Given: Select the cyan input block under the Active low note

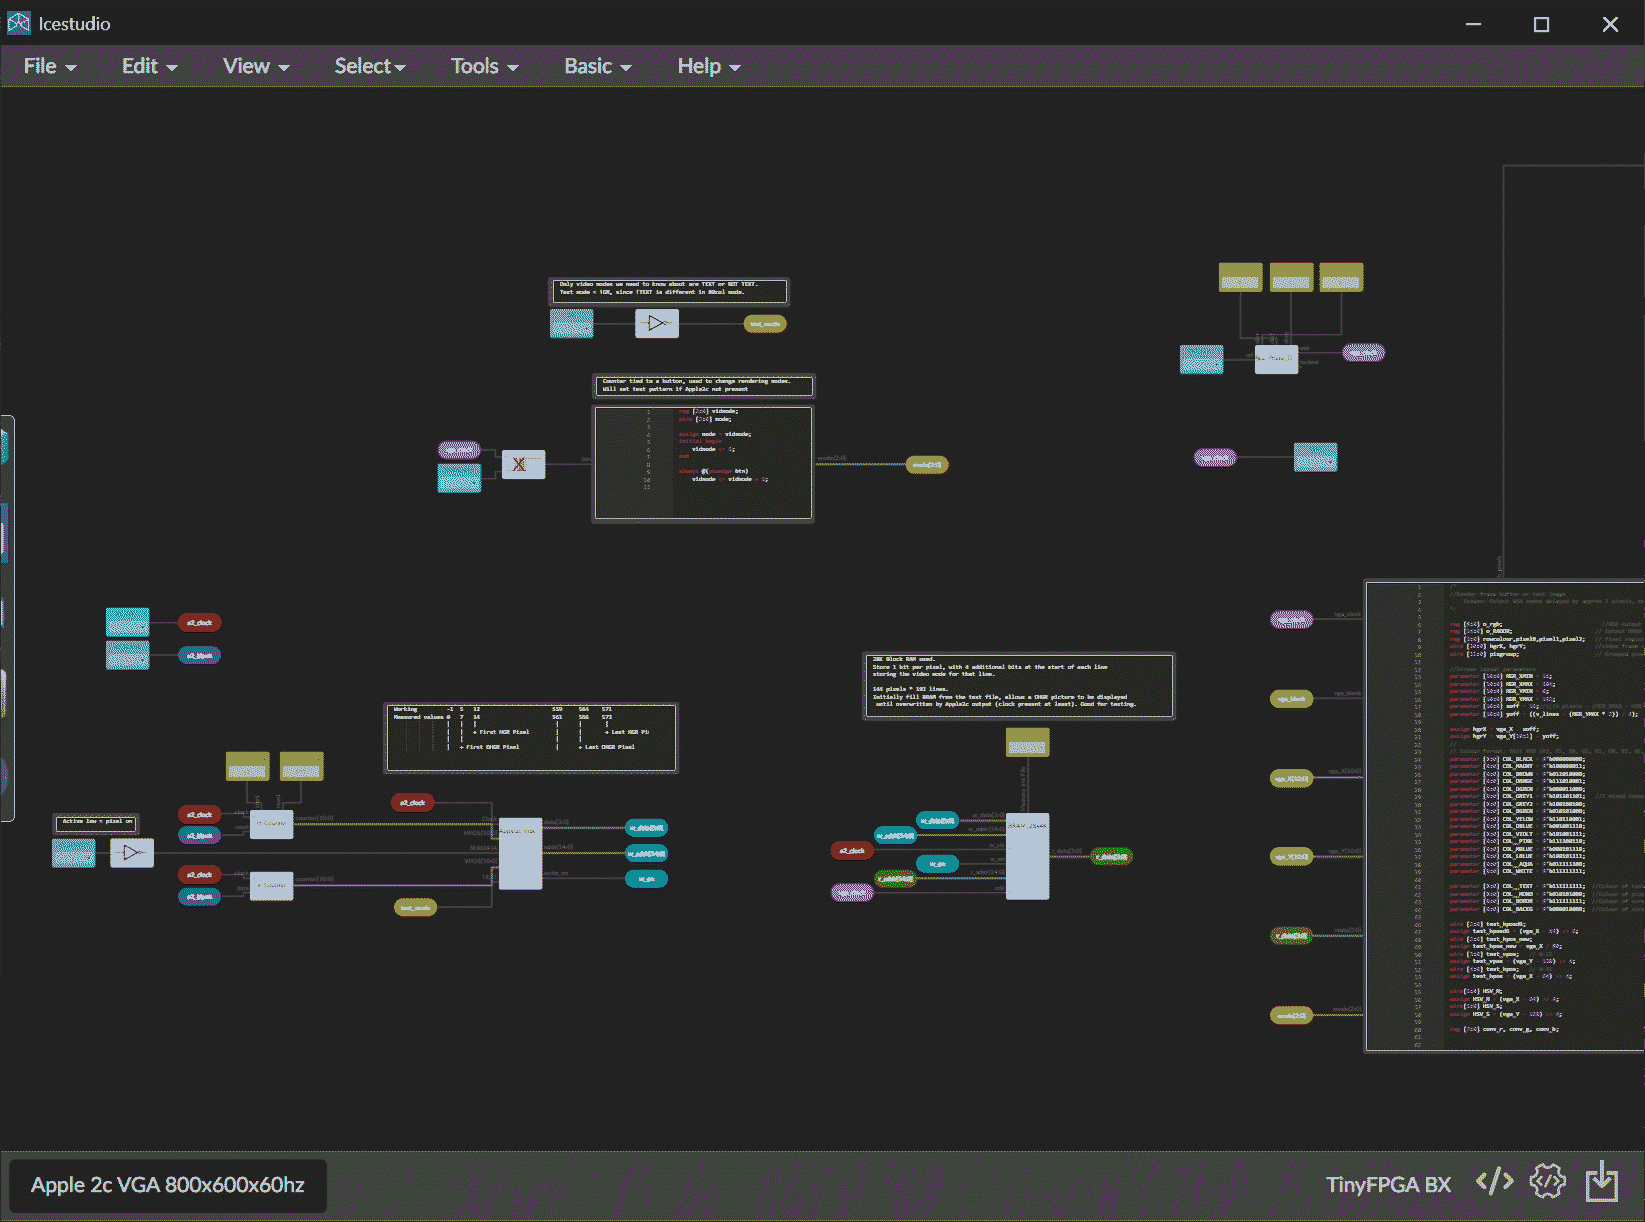Looking at the screenshot, I should [74, 853].
